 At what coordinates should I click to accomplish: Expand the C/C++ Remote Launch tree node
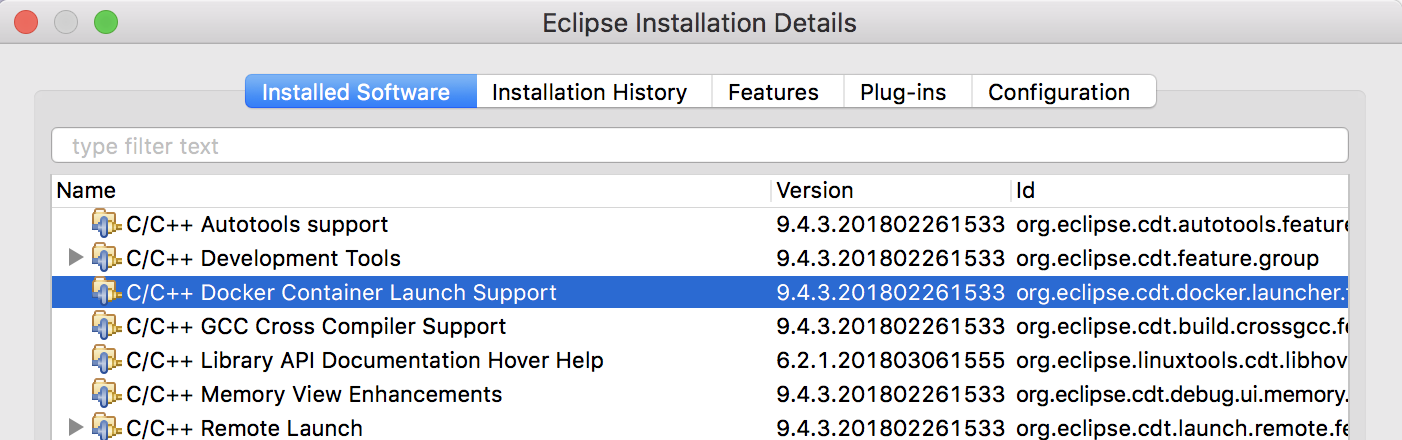(x=76, y=428)
